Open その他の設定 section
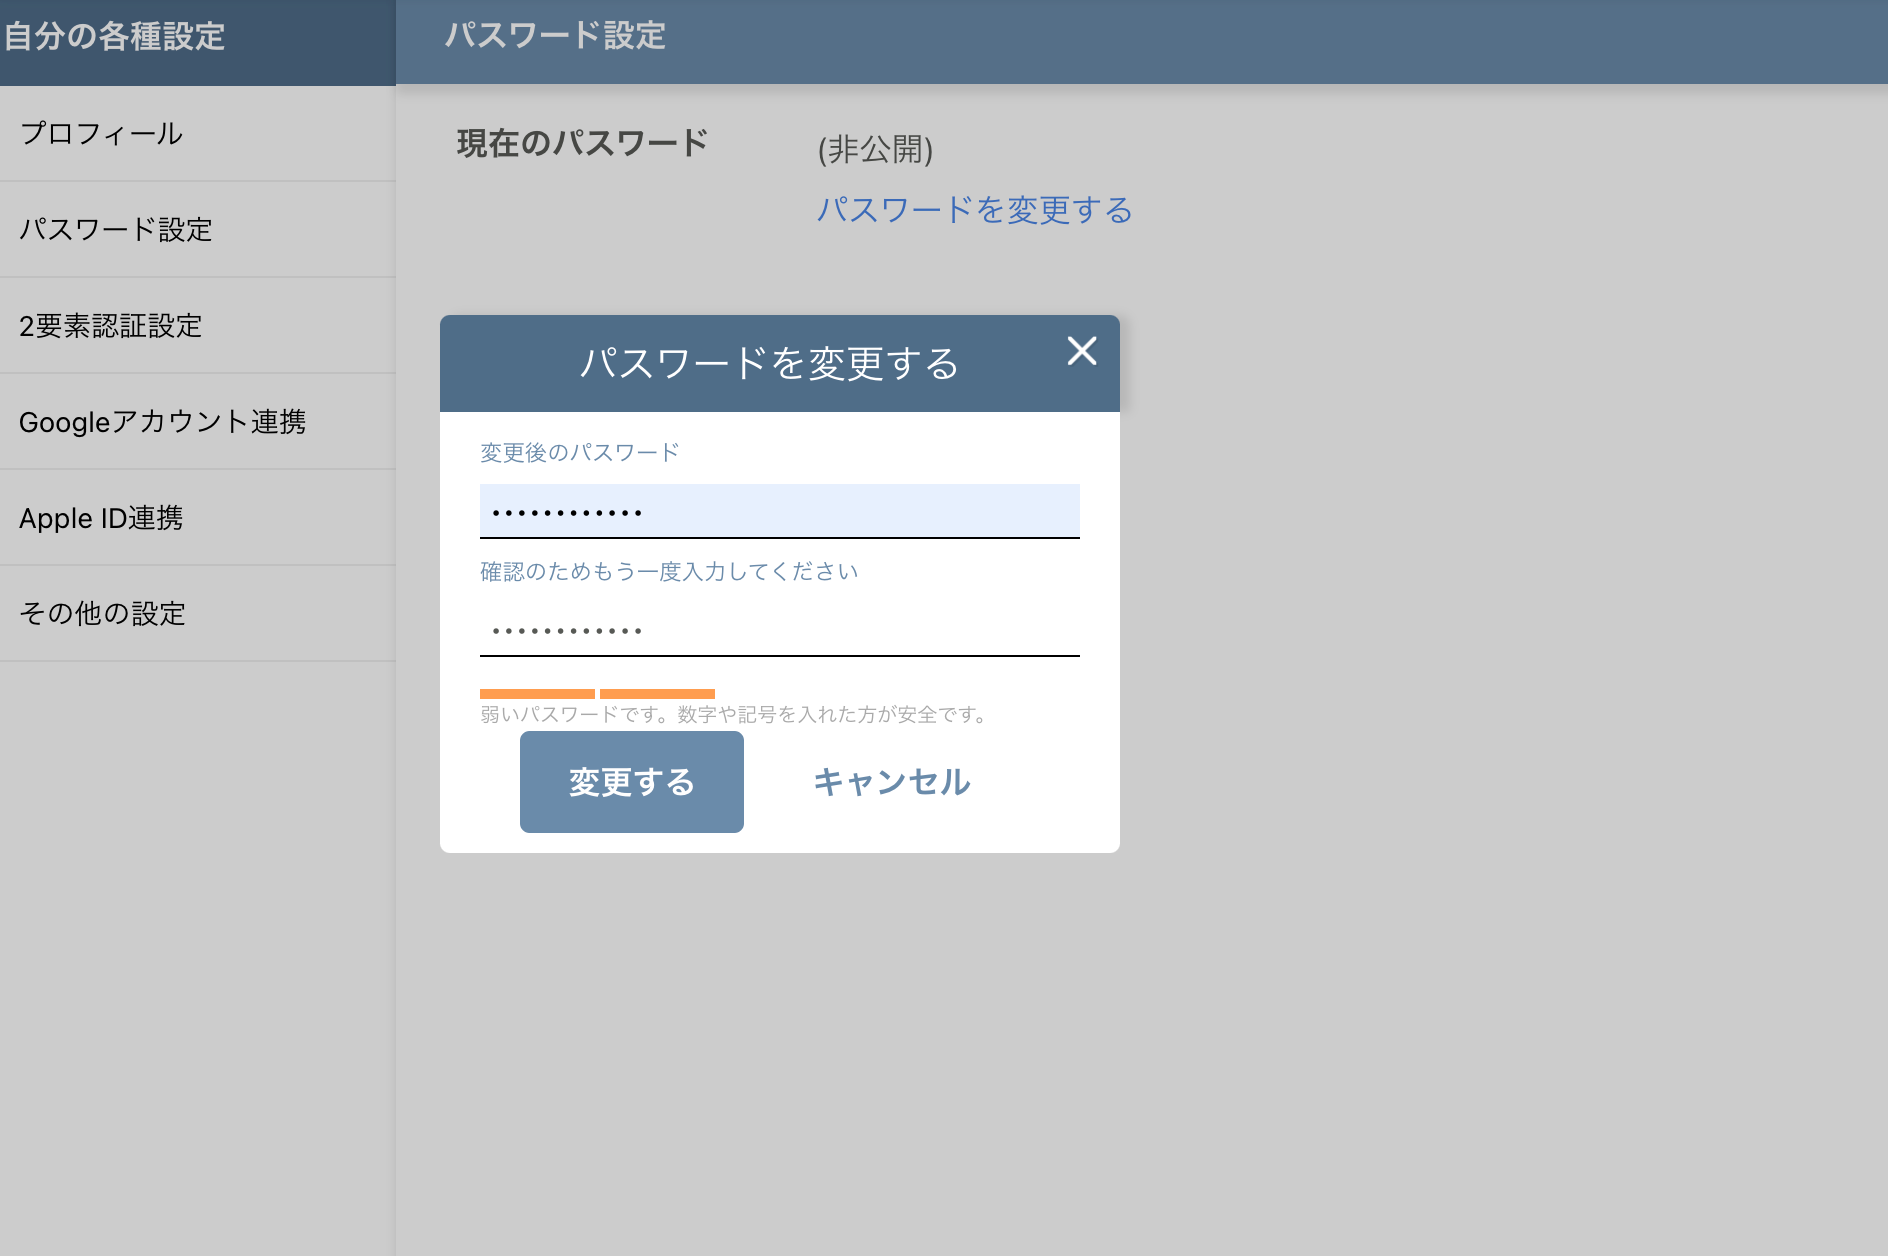Viewport: 1888px width, 1256px height. tap(102, 614)
